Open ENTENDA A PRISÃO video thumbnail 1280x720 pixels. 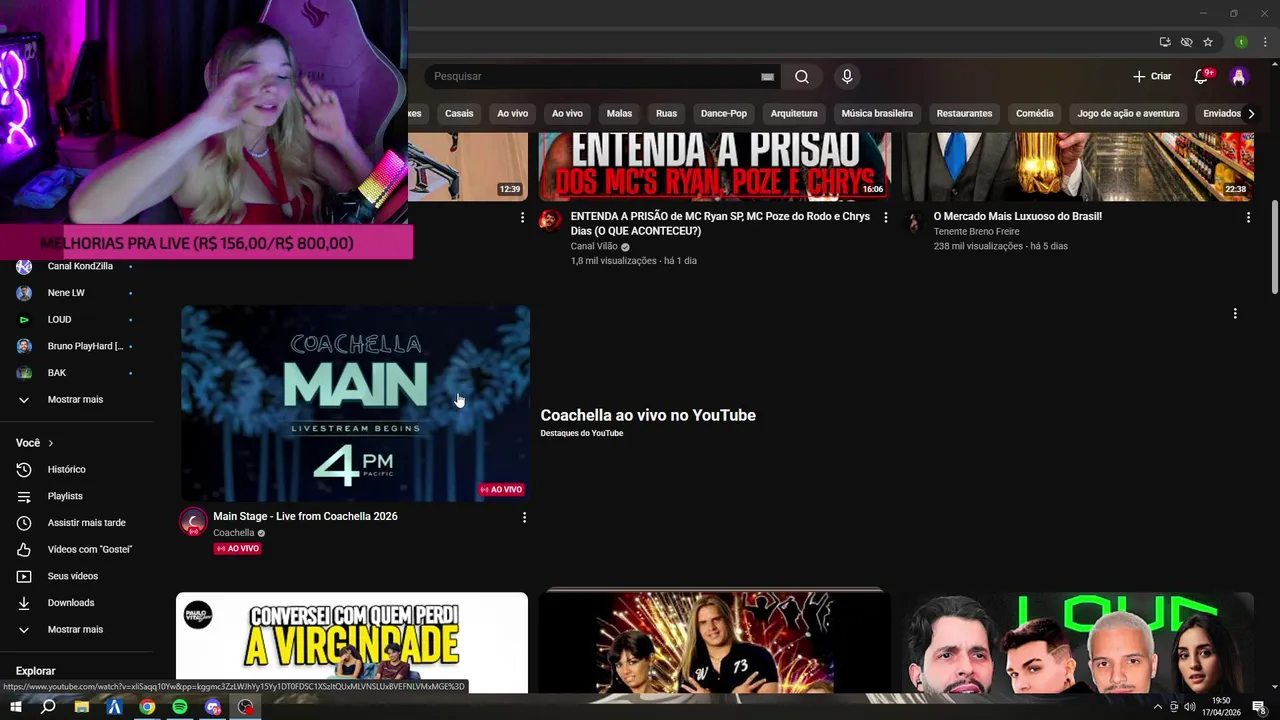(714, 166)
